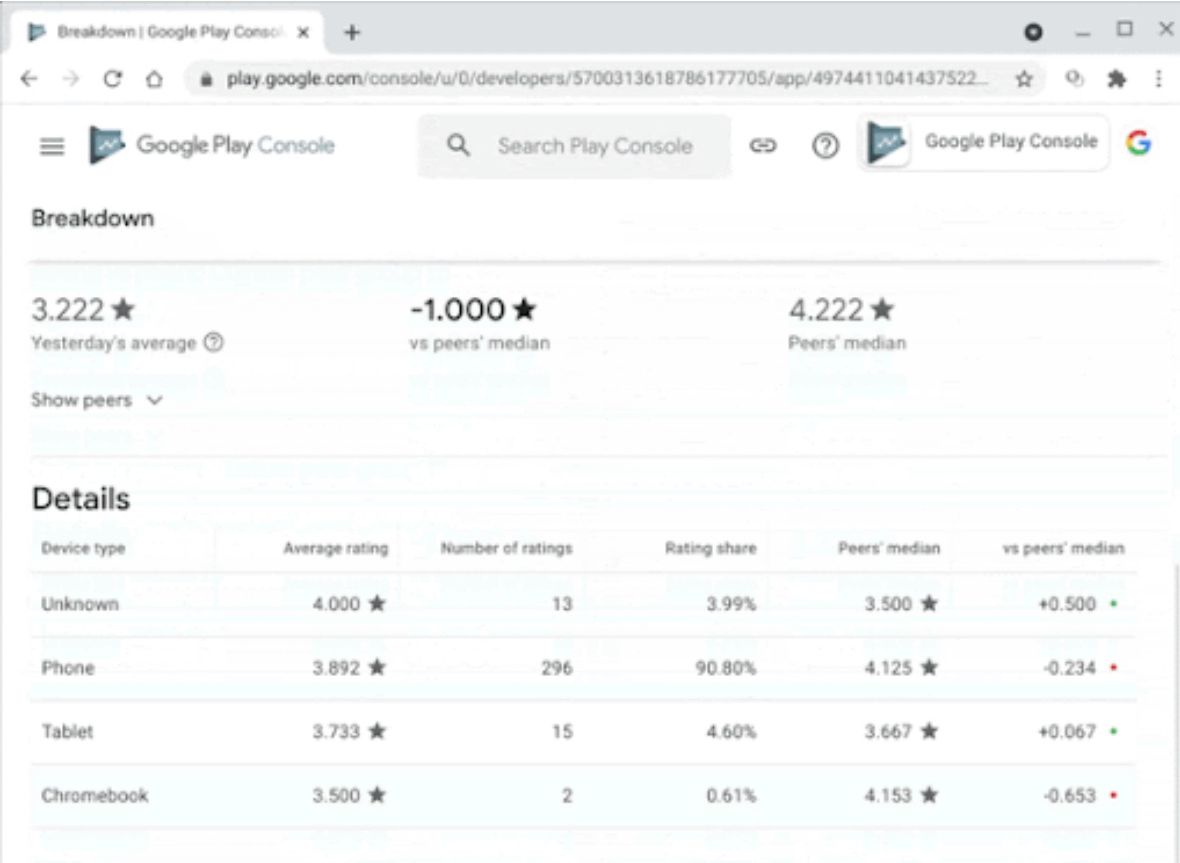This screenshot has width=1180, height=863.
Task: Click the +0.067 Tablet difference value
Action: [1067, 731]
